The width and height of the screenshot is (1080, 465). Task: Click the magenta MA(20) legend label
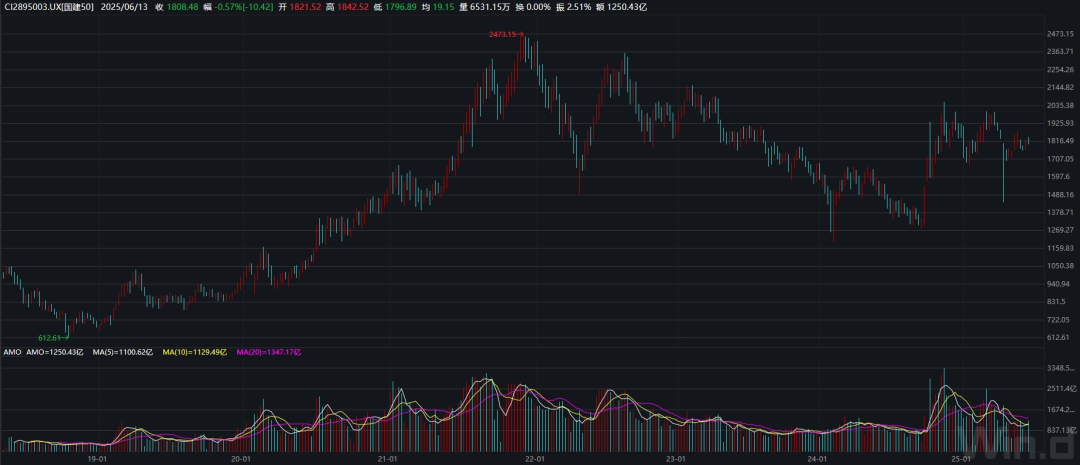click(x=268, y=352)
